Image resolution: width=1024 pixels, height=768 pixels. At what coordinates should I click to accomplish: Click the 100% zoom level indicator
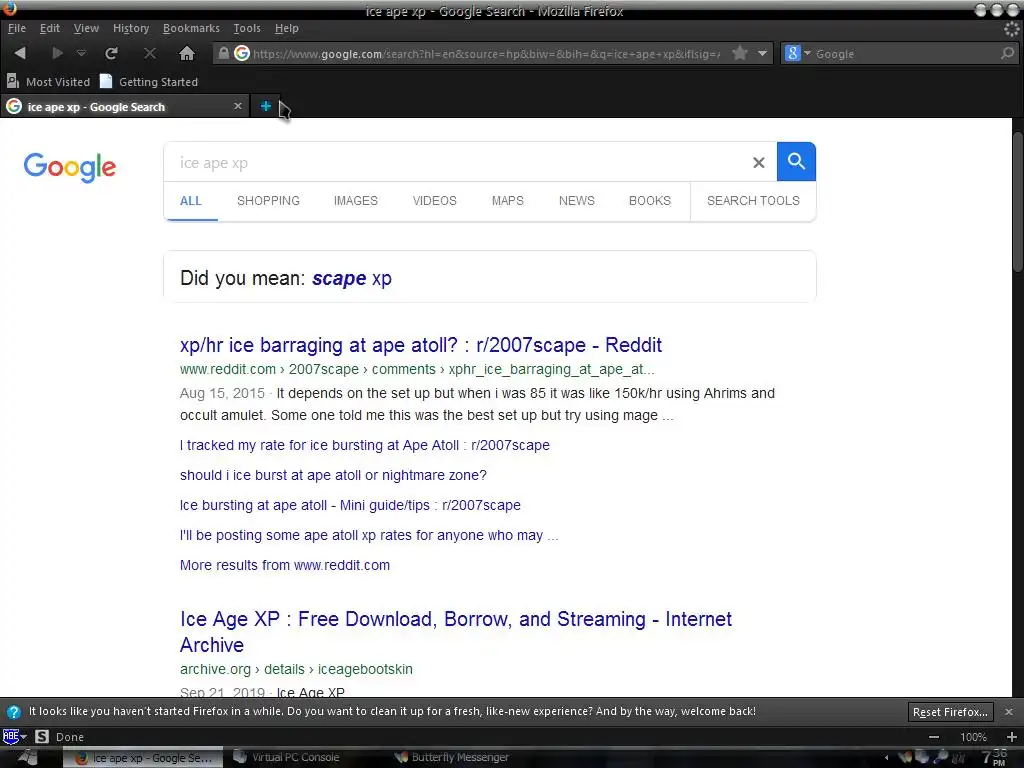click(973, 737)
